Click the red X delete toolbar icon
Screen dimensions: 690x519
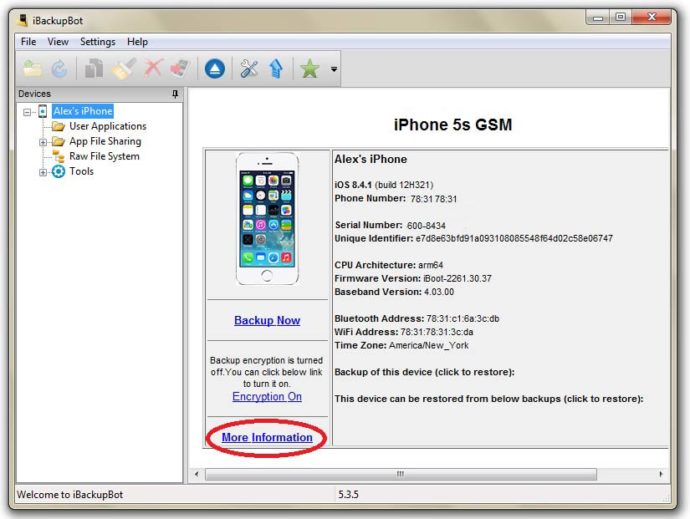click(153, 69)
